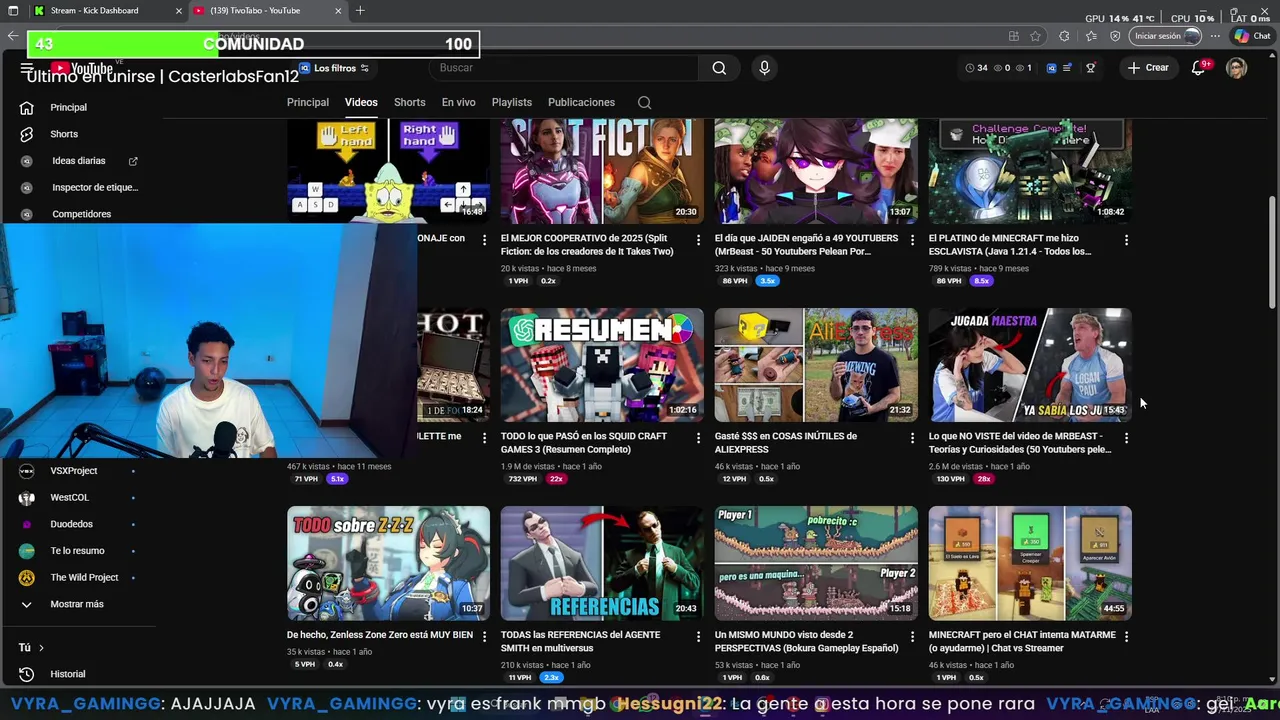Open the Te lo resumo subscription channel
The height and width of the screenshot is (720, 1280).
78,551
